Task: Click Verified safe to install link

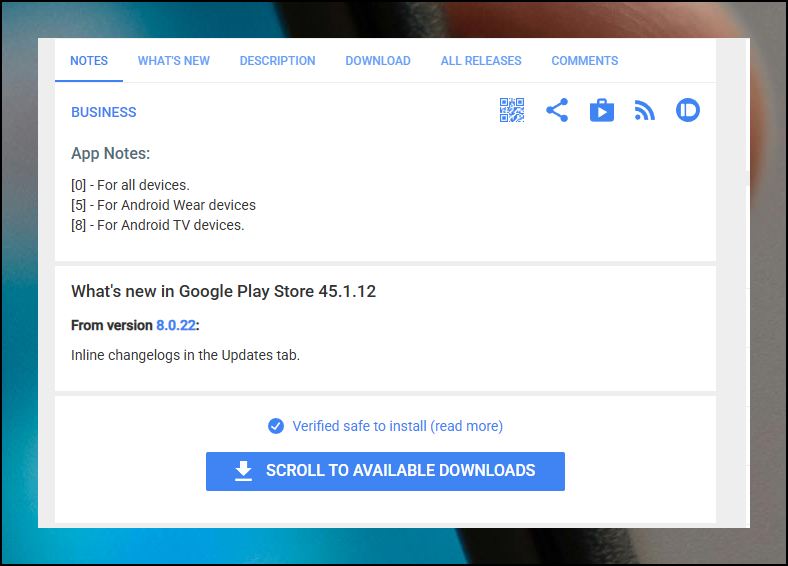Action: 398,426
